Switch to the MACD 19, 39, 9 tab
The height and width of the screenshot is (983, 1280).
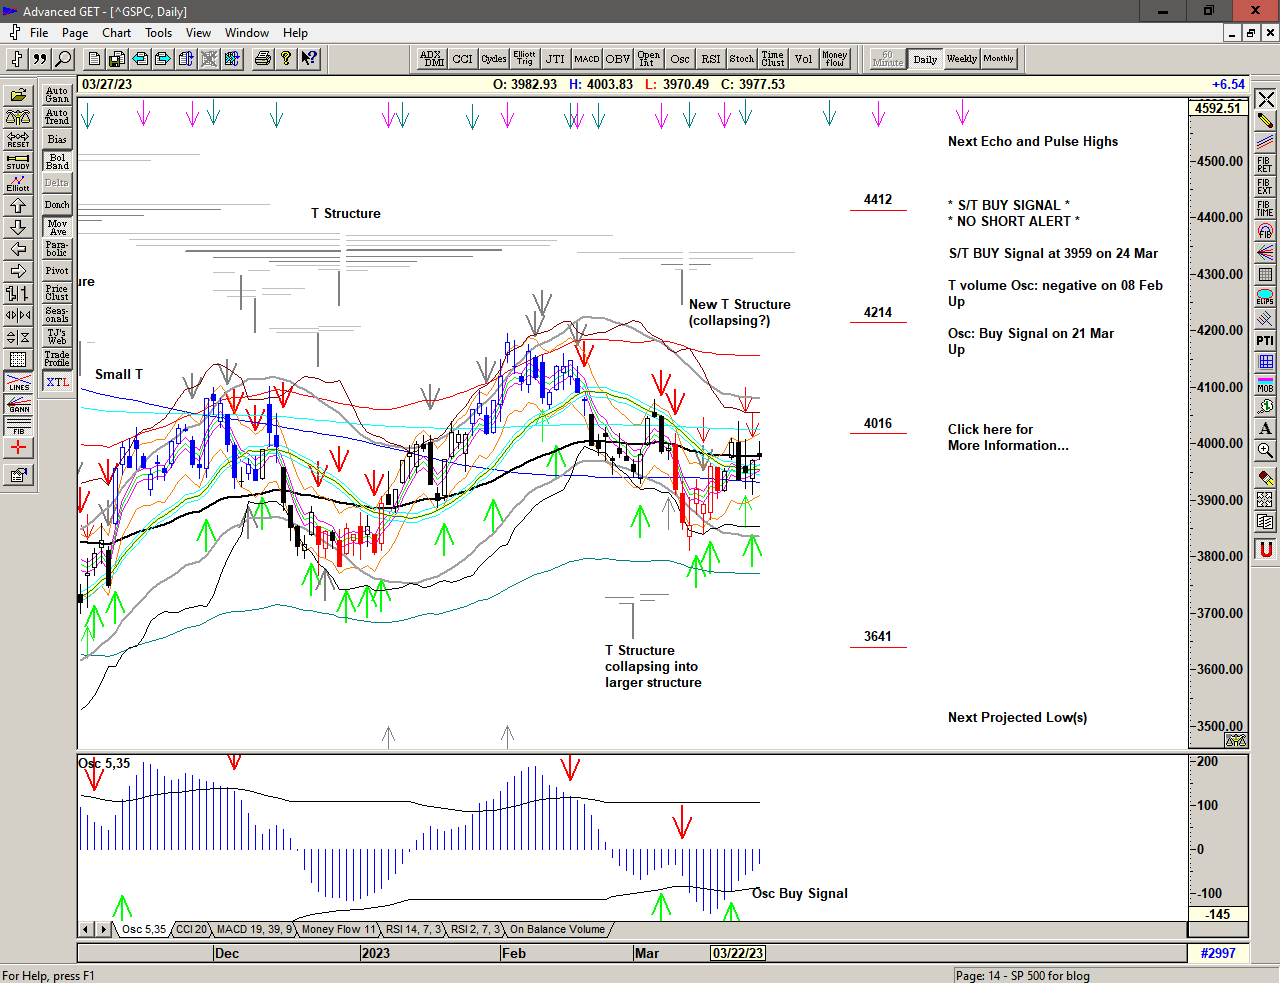click(254, 929)
